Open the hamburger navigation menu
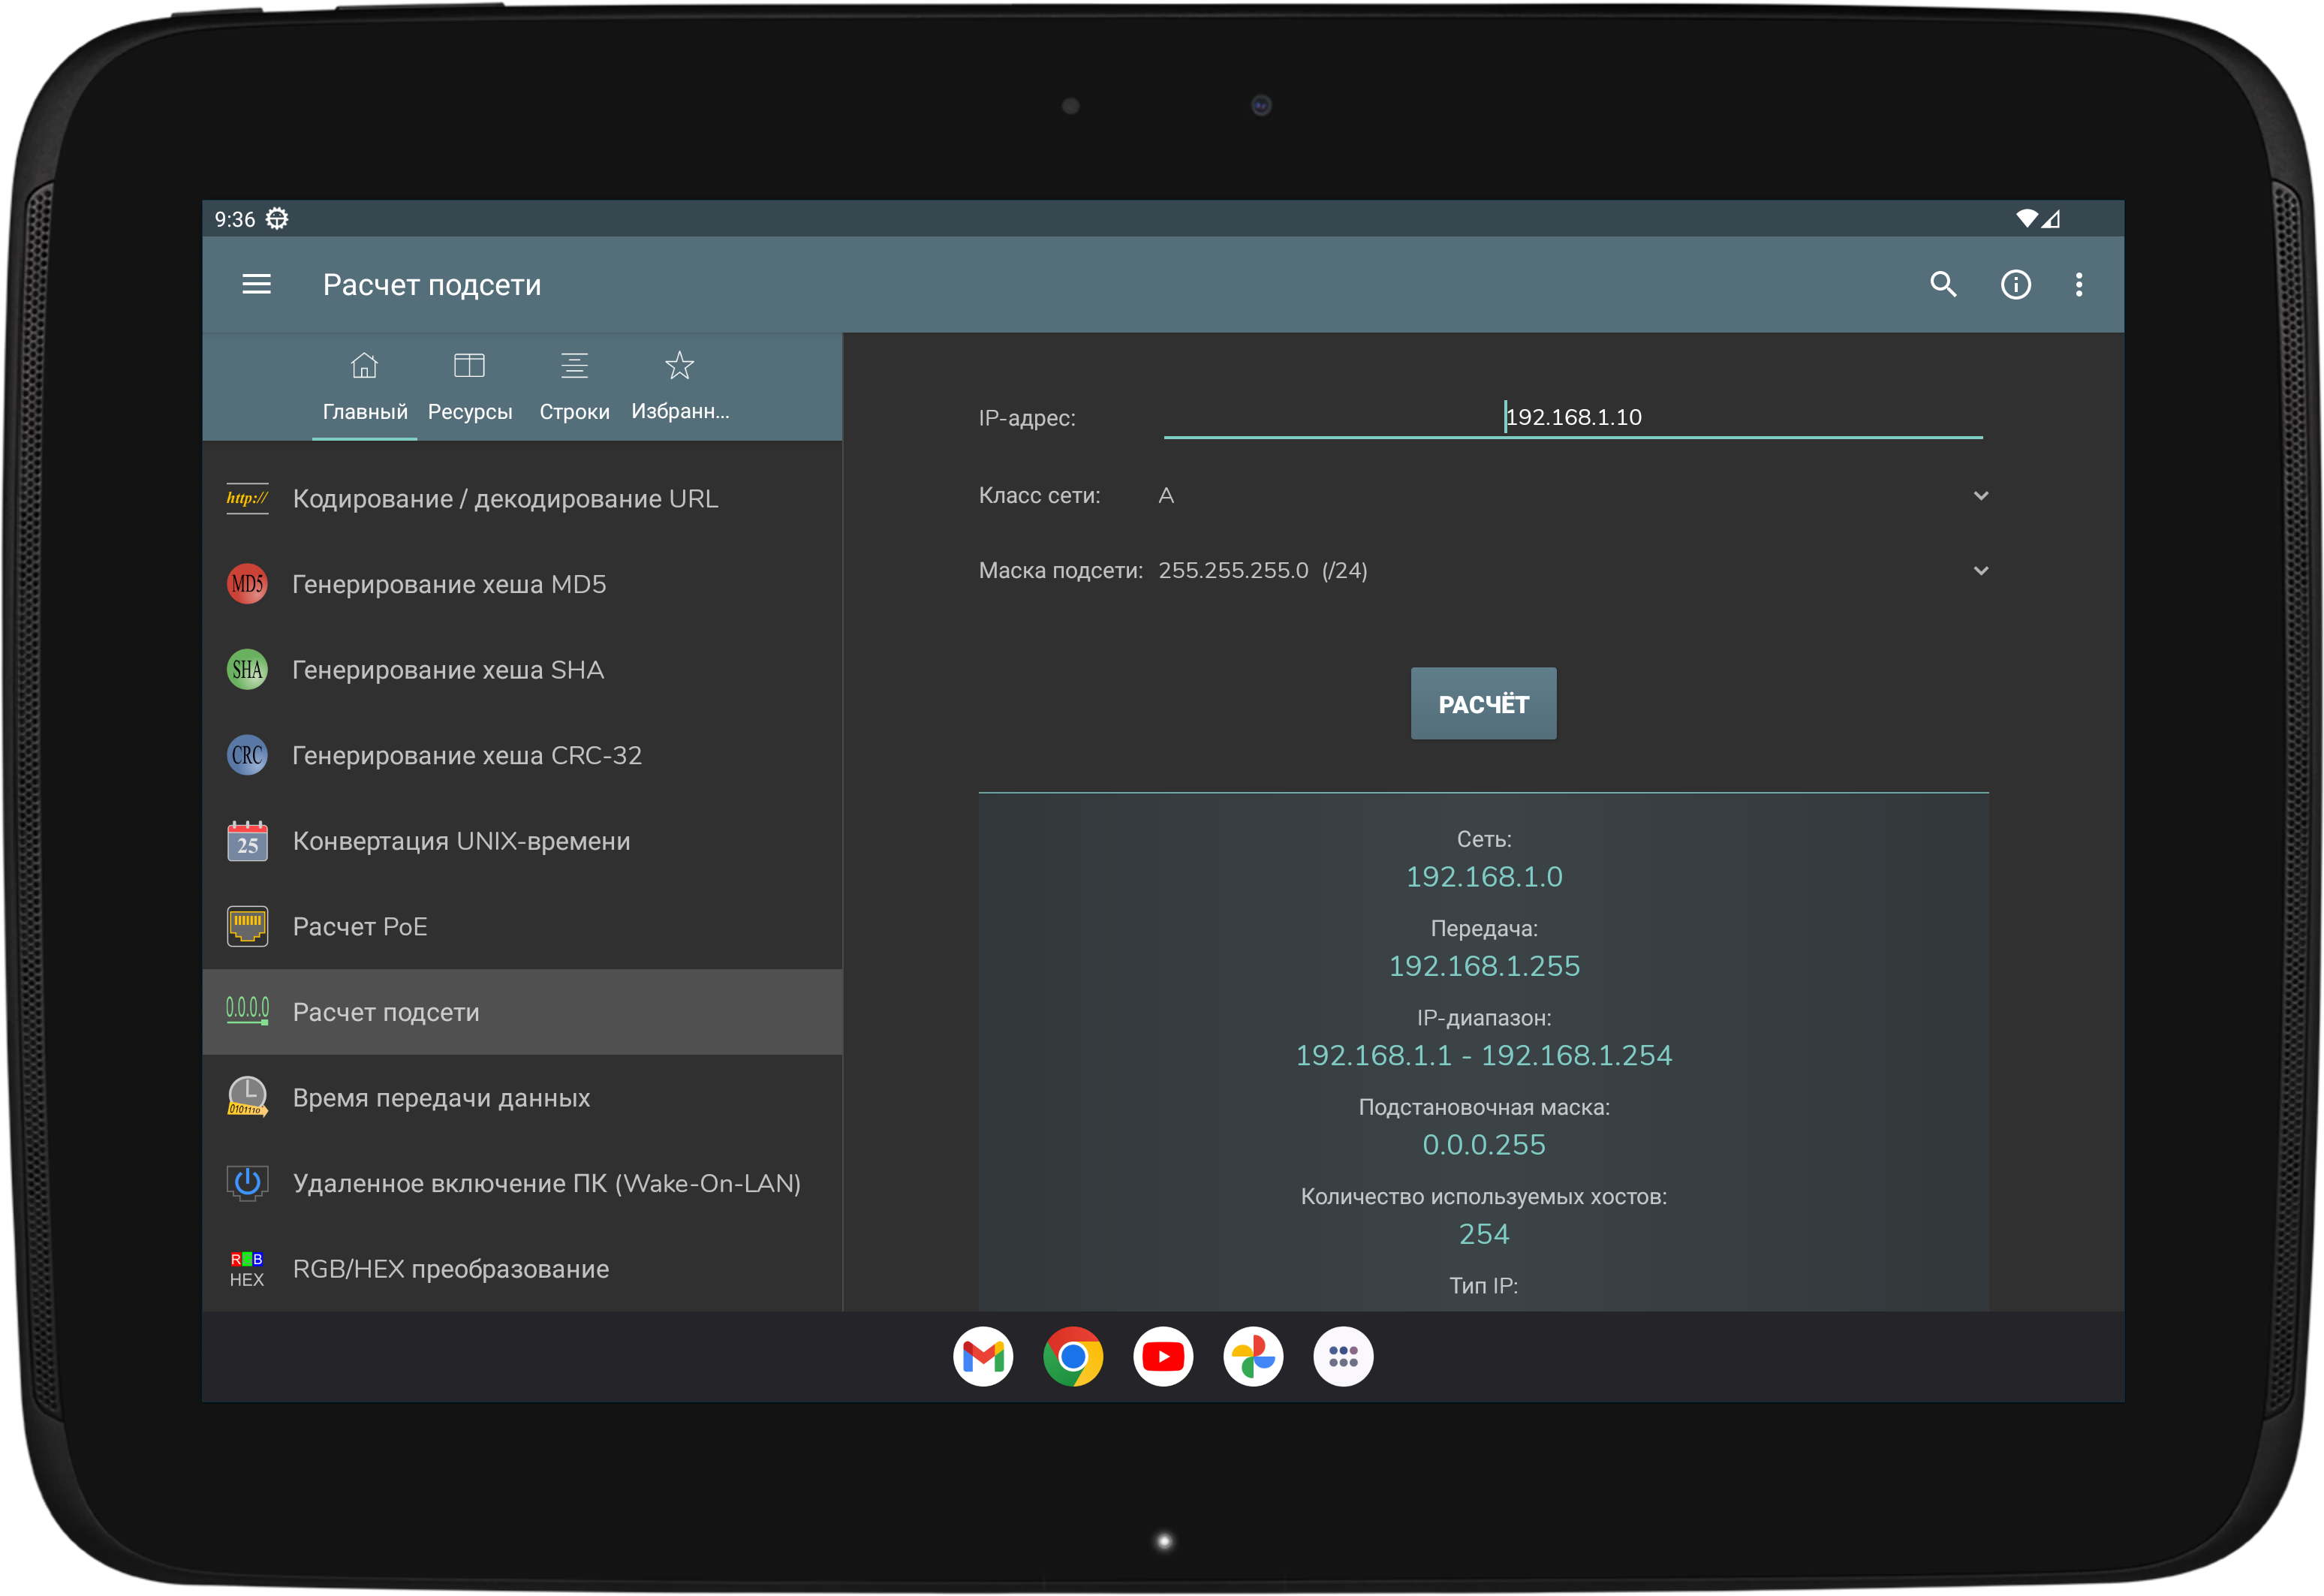The image size is (2324, 1596). click(256, 285)
